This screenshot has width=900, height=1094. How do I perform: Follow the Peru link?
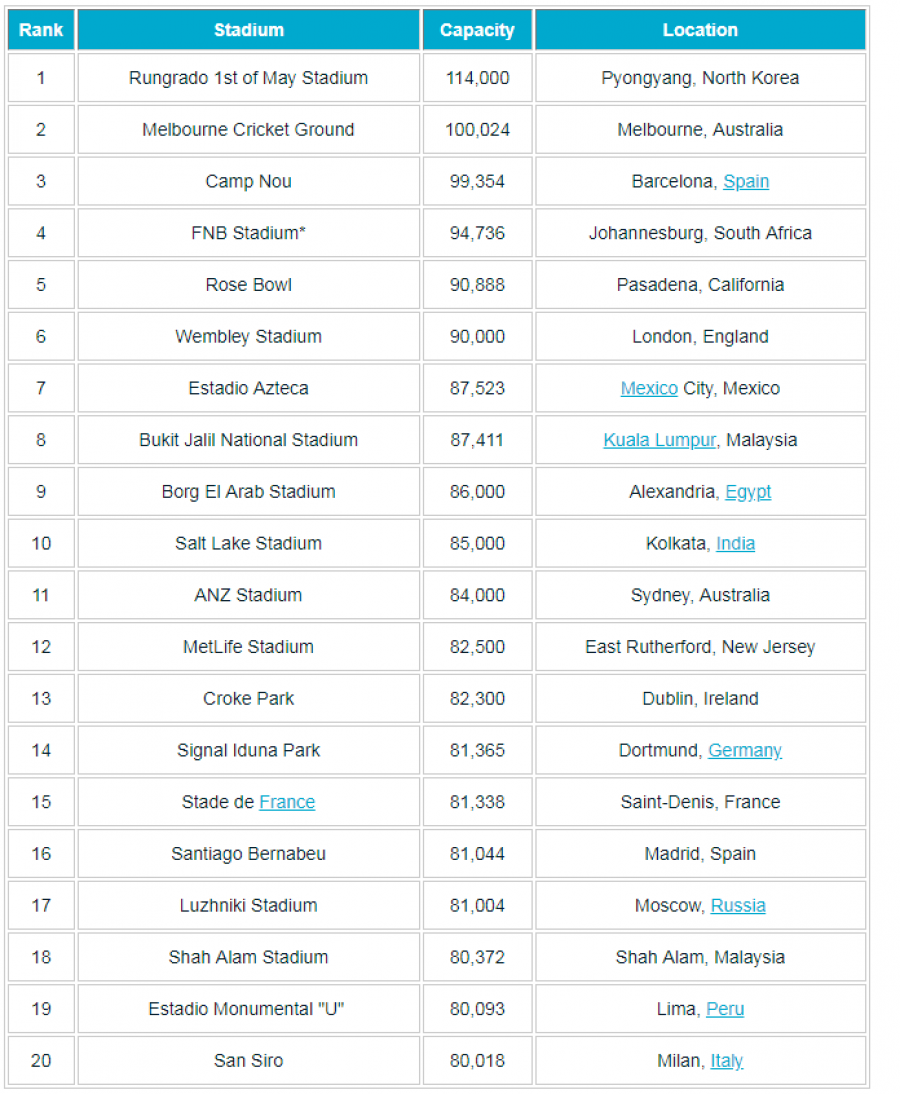(725, 1010)
